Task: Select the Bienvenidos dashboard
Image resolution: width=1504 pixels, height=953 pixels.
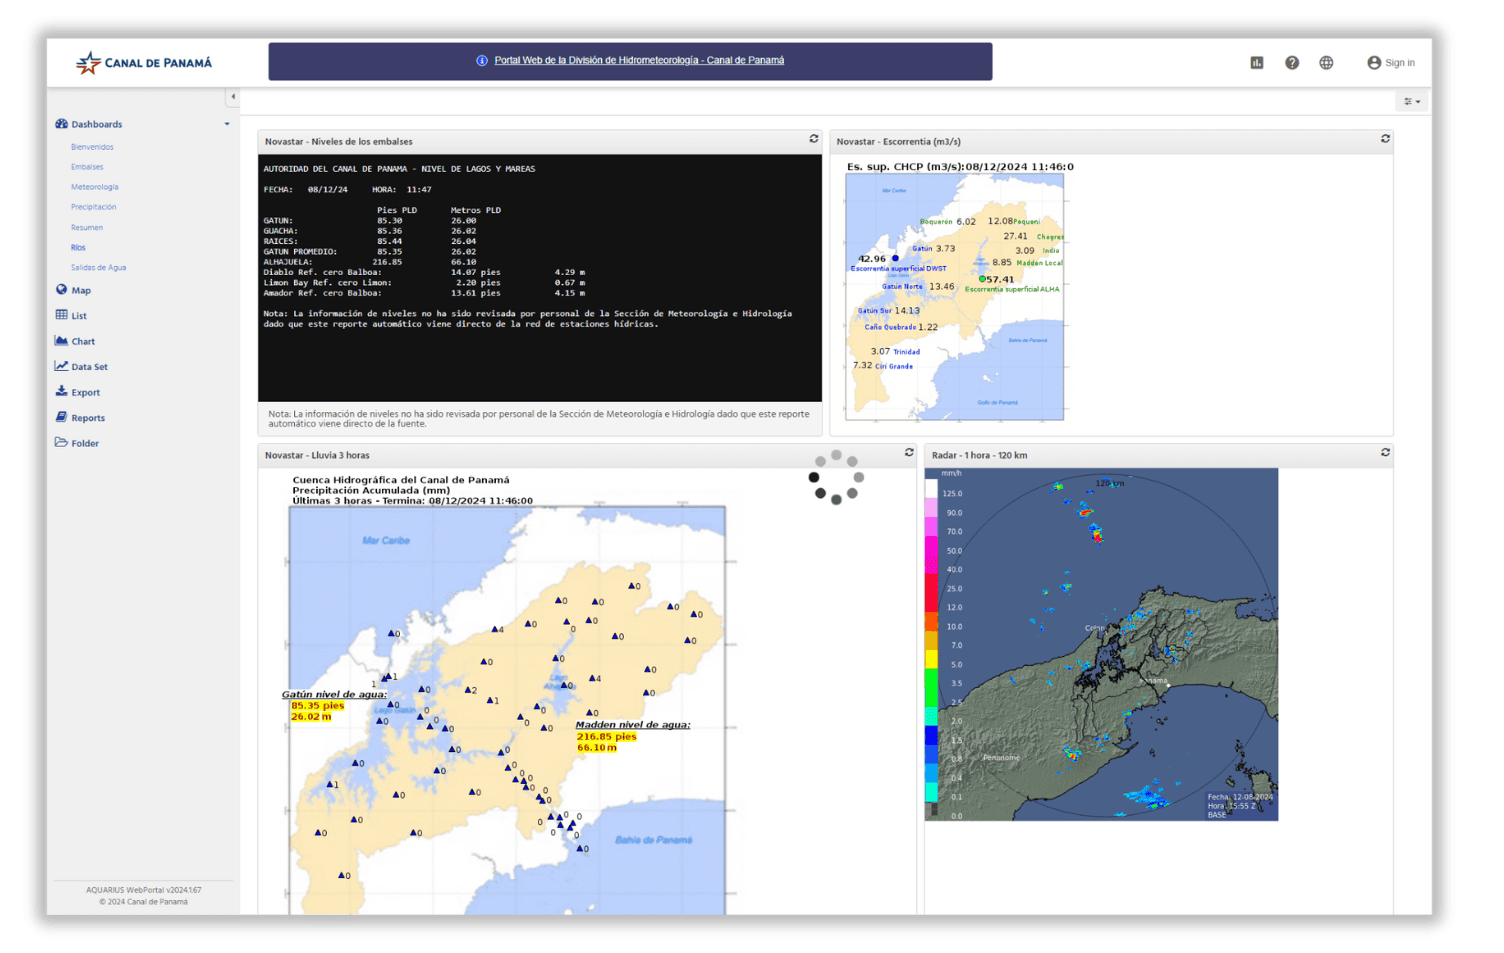Action: pos(92,147)
